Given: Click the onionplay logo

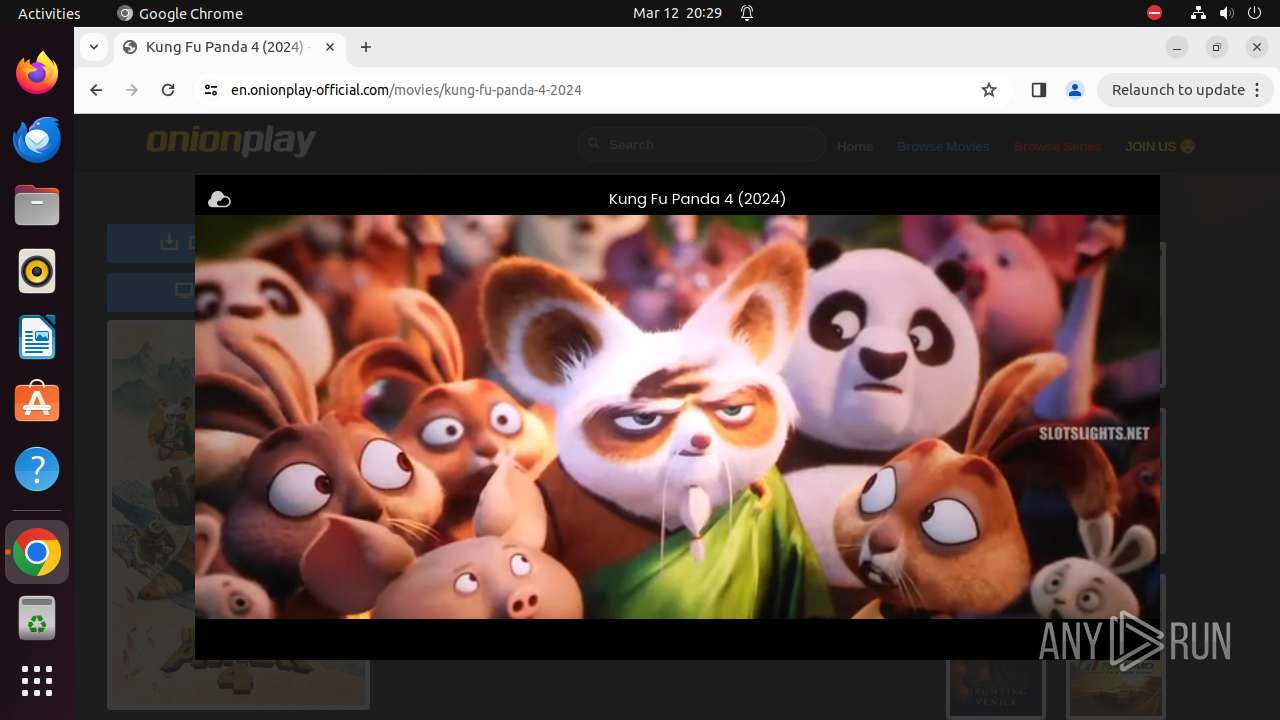Looking at the screenshot, I should (x=231, y=142).
